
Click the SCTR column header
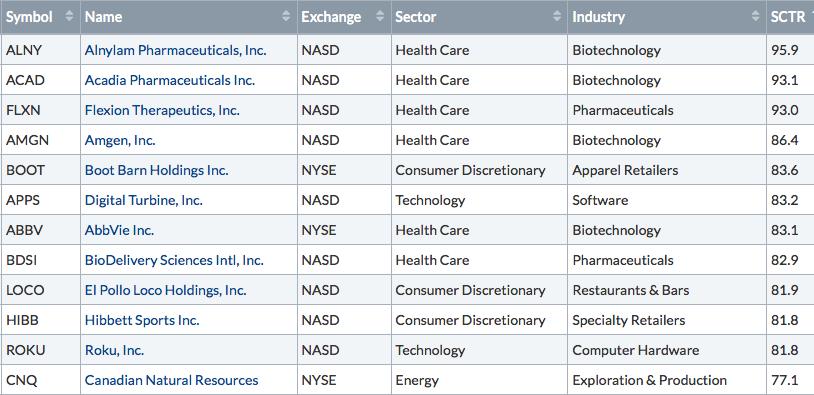(790, 17)
